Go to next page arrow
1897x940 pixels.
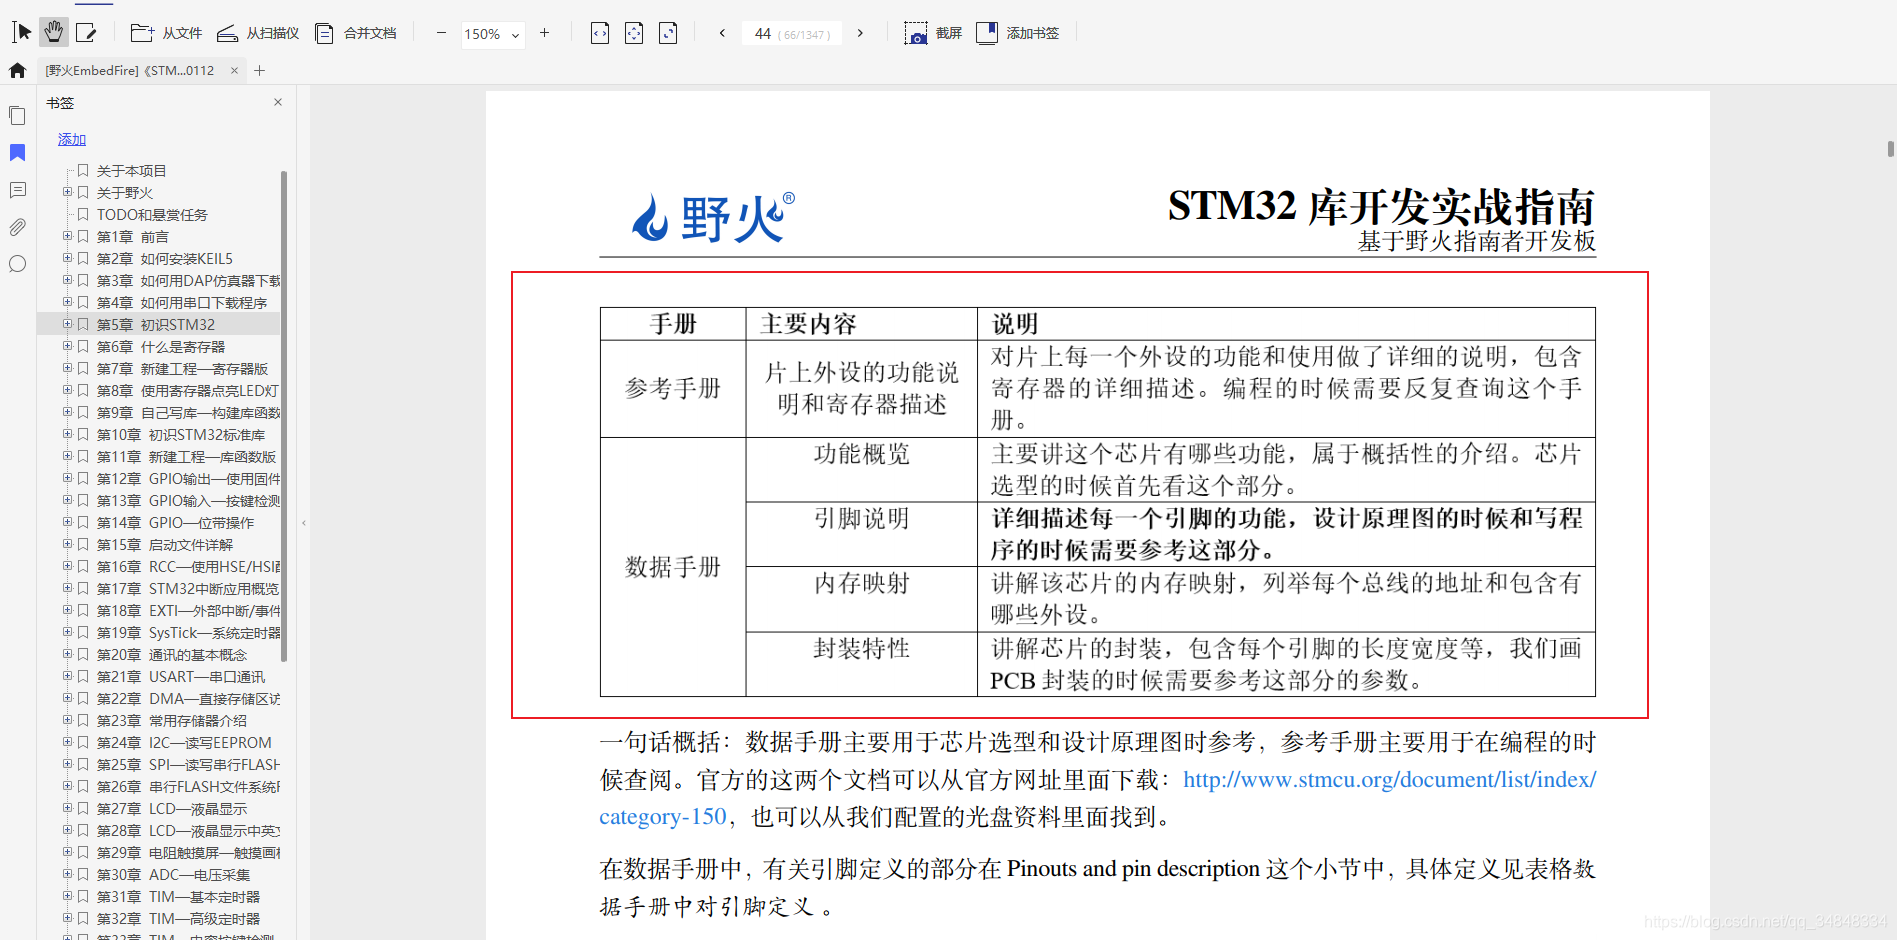(x=860, y=33)
